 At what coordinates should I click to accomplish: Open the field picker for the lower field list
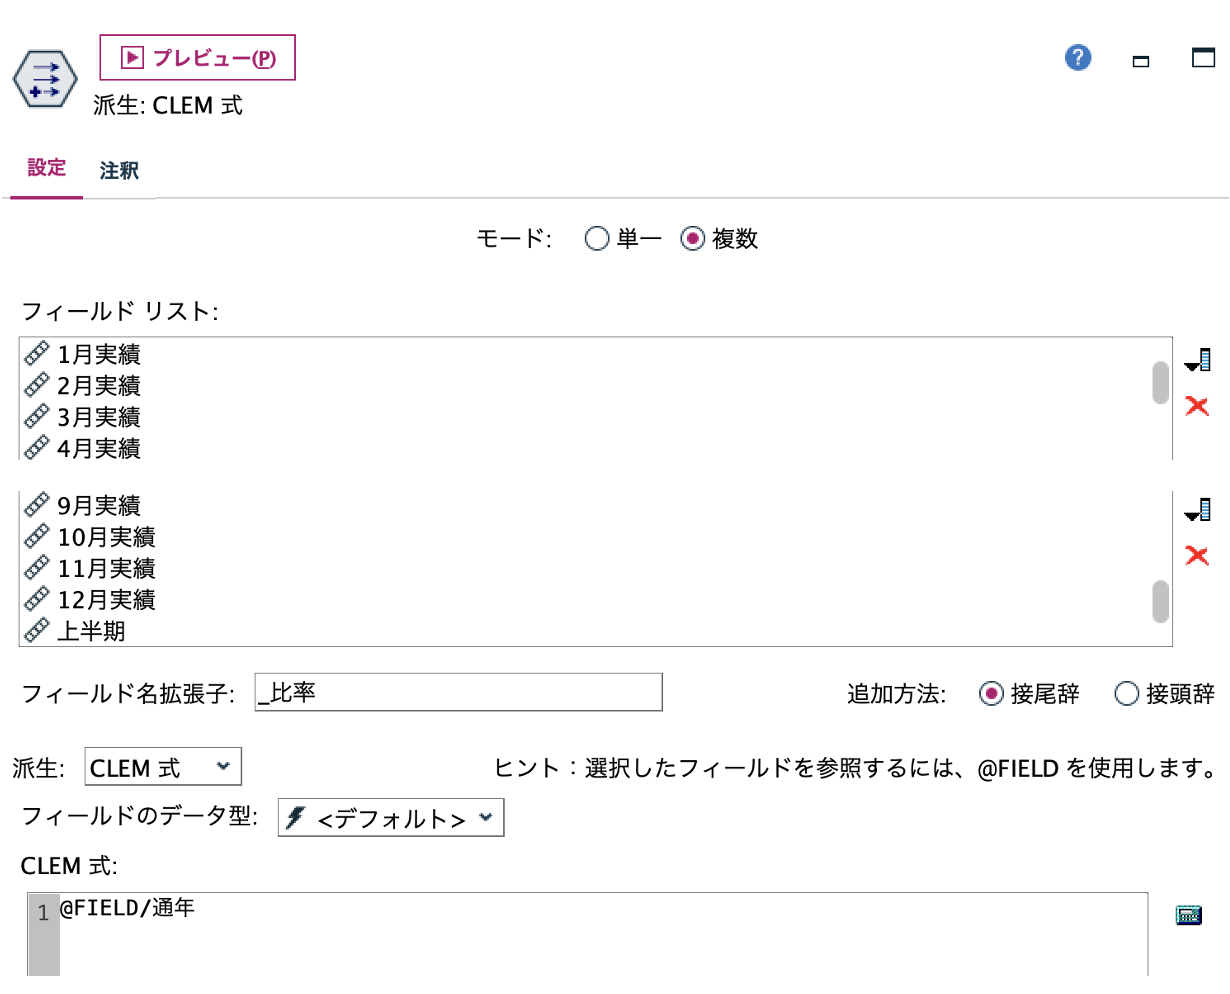[x=1197, y=510]
